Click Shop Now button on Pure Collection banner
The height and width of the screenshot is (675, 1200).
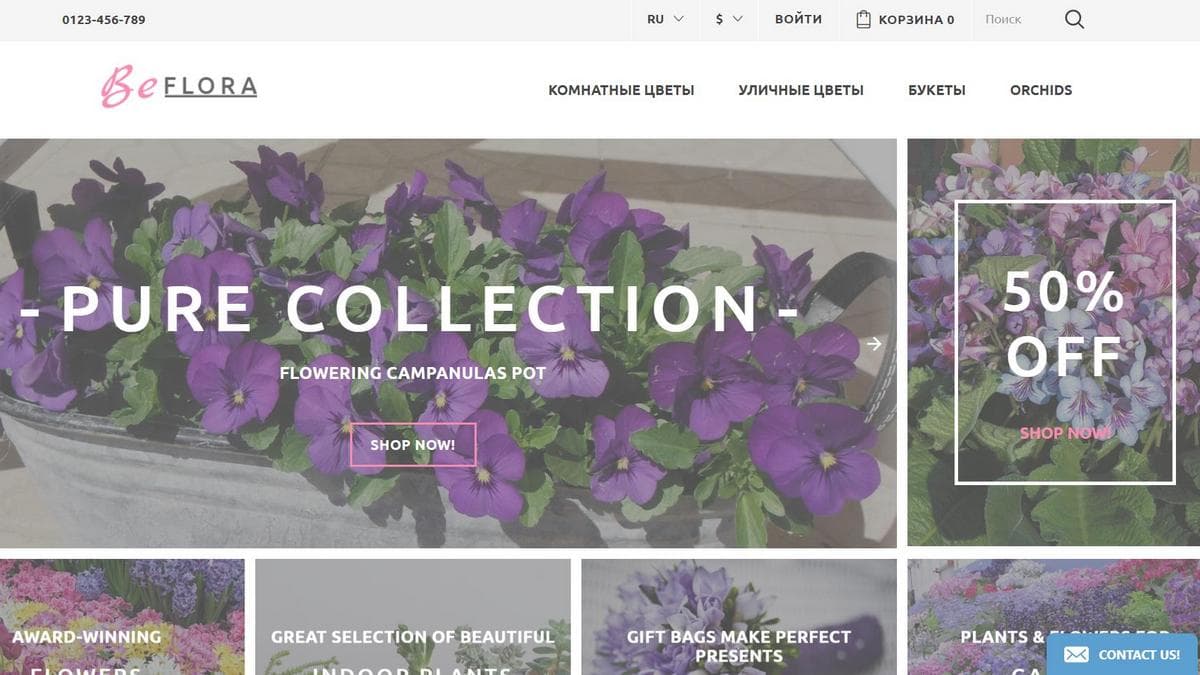(413, 445)
